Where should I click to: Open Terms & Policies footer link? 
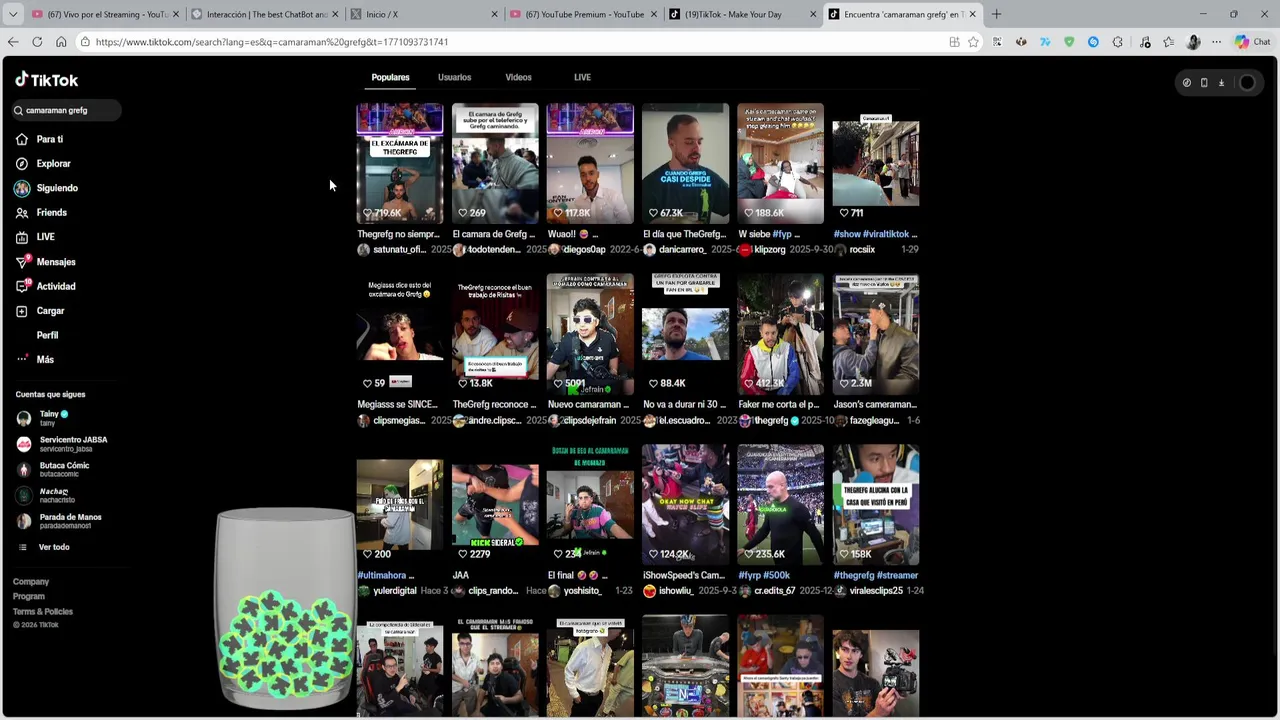[43, 611]
